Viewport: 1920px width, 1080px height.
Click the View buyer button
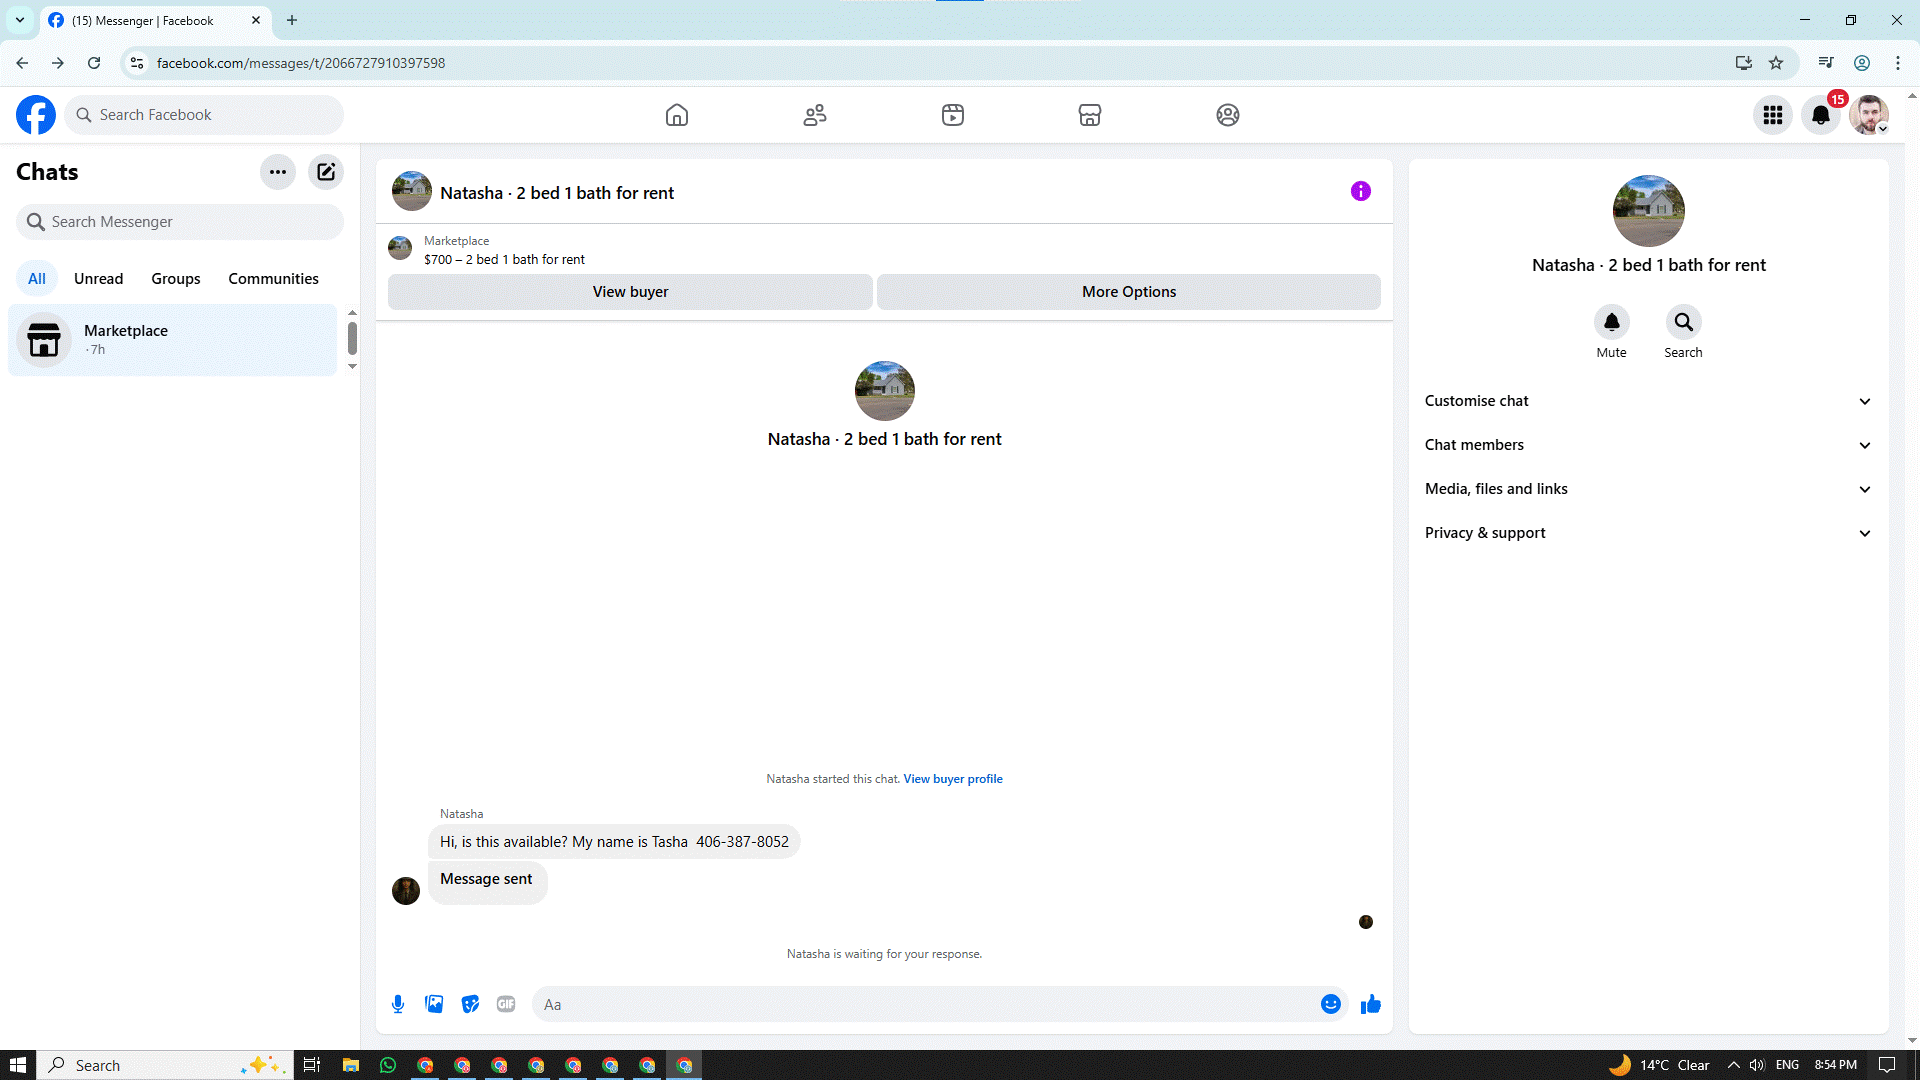(630, 292)
